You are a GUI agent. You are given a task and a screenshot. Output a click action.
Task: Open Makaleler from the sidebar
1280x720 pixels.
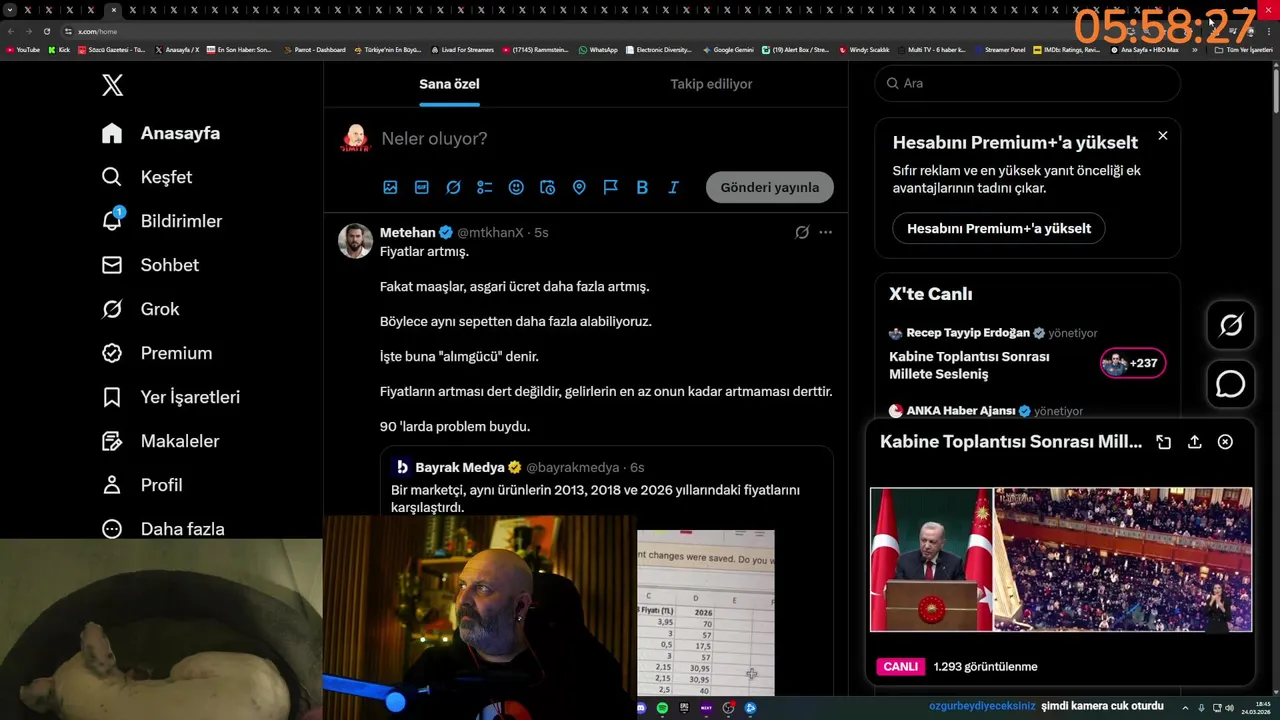(x=160, y=441)
